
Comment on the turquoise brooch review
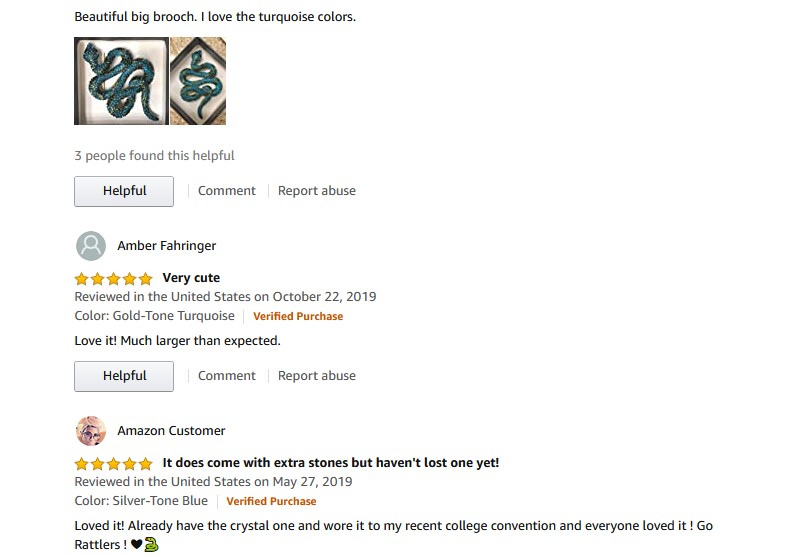point(226,191)
